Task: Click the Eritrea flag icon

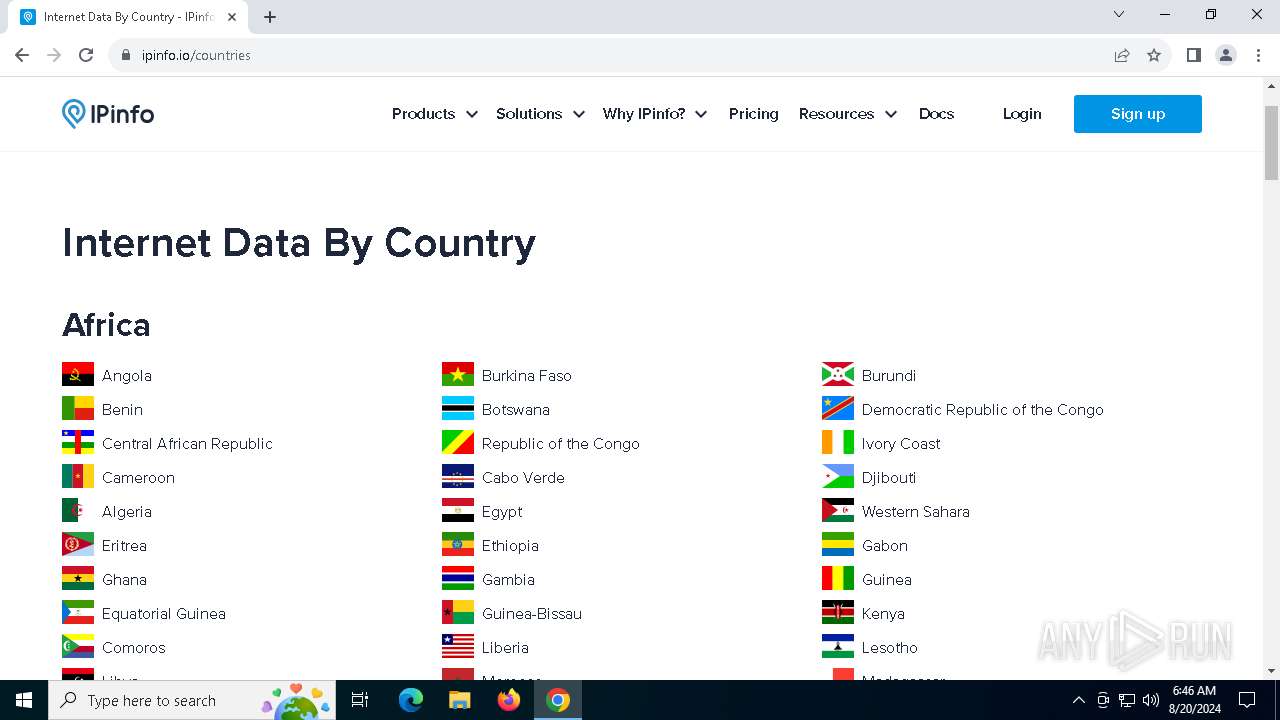Action: pyautogui.click(x=78, y=545)
